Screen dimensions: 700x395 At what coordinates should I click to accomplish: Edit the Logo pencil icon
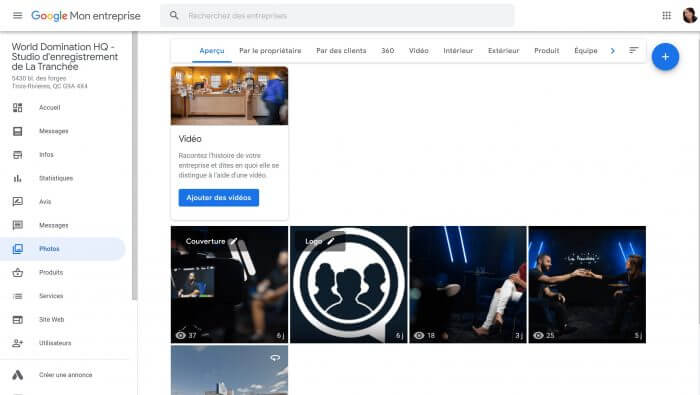click(331, 241)
